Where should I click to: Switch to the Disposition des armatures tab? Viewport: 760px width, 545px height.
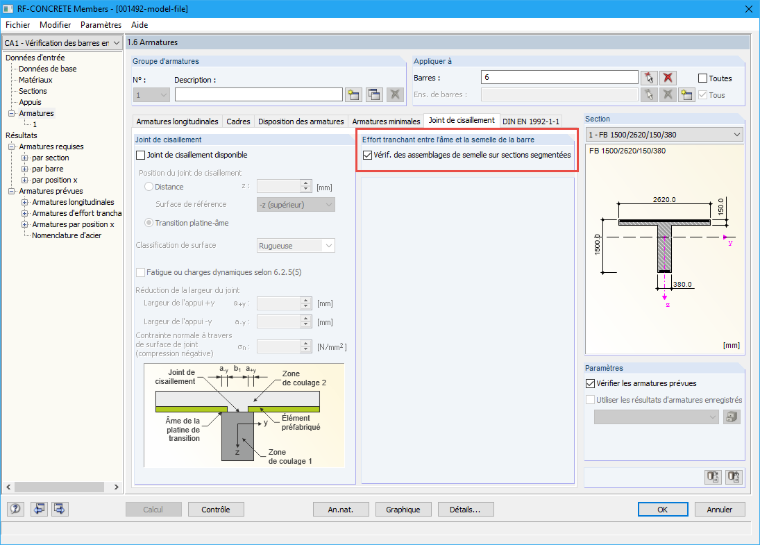coord(301,121)
